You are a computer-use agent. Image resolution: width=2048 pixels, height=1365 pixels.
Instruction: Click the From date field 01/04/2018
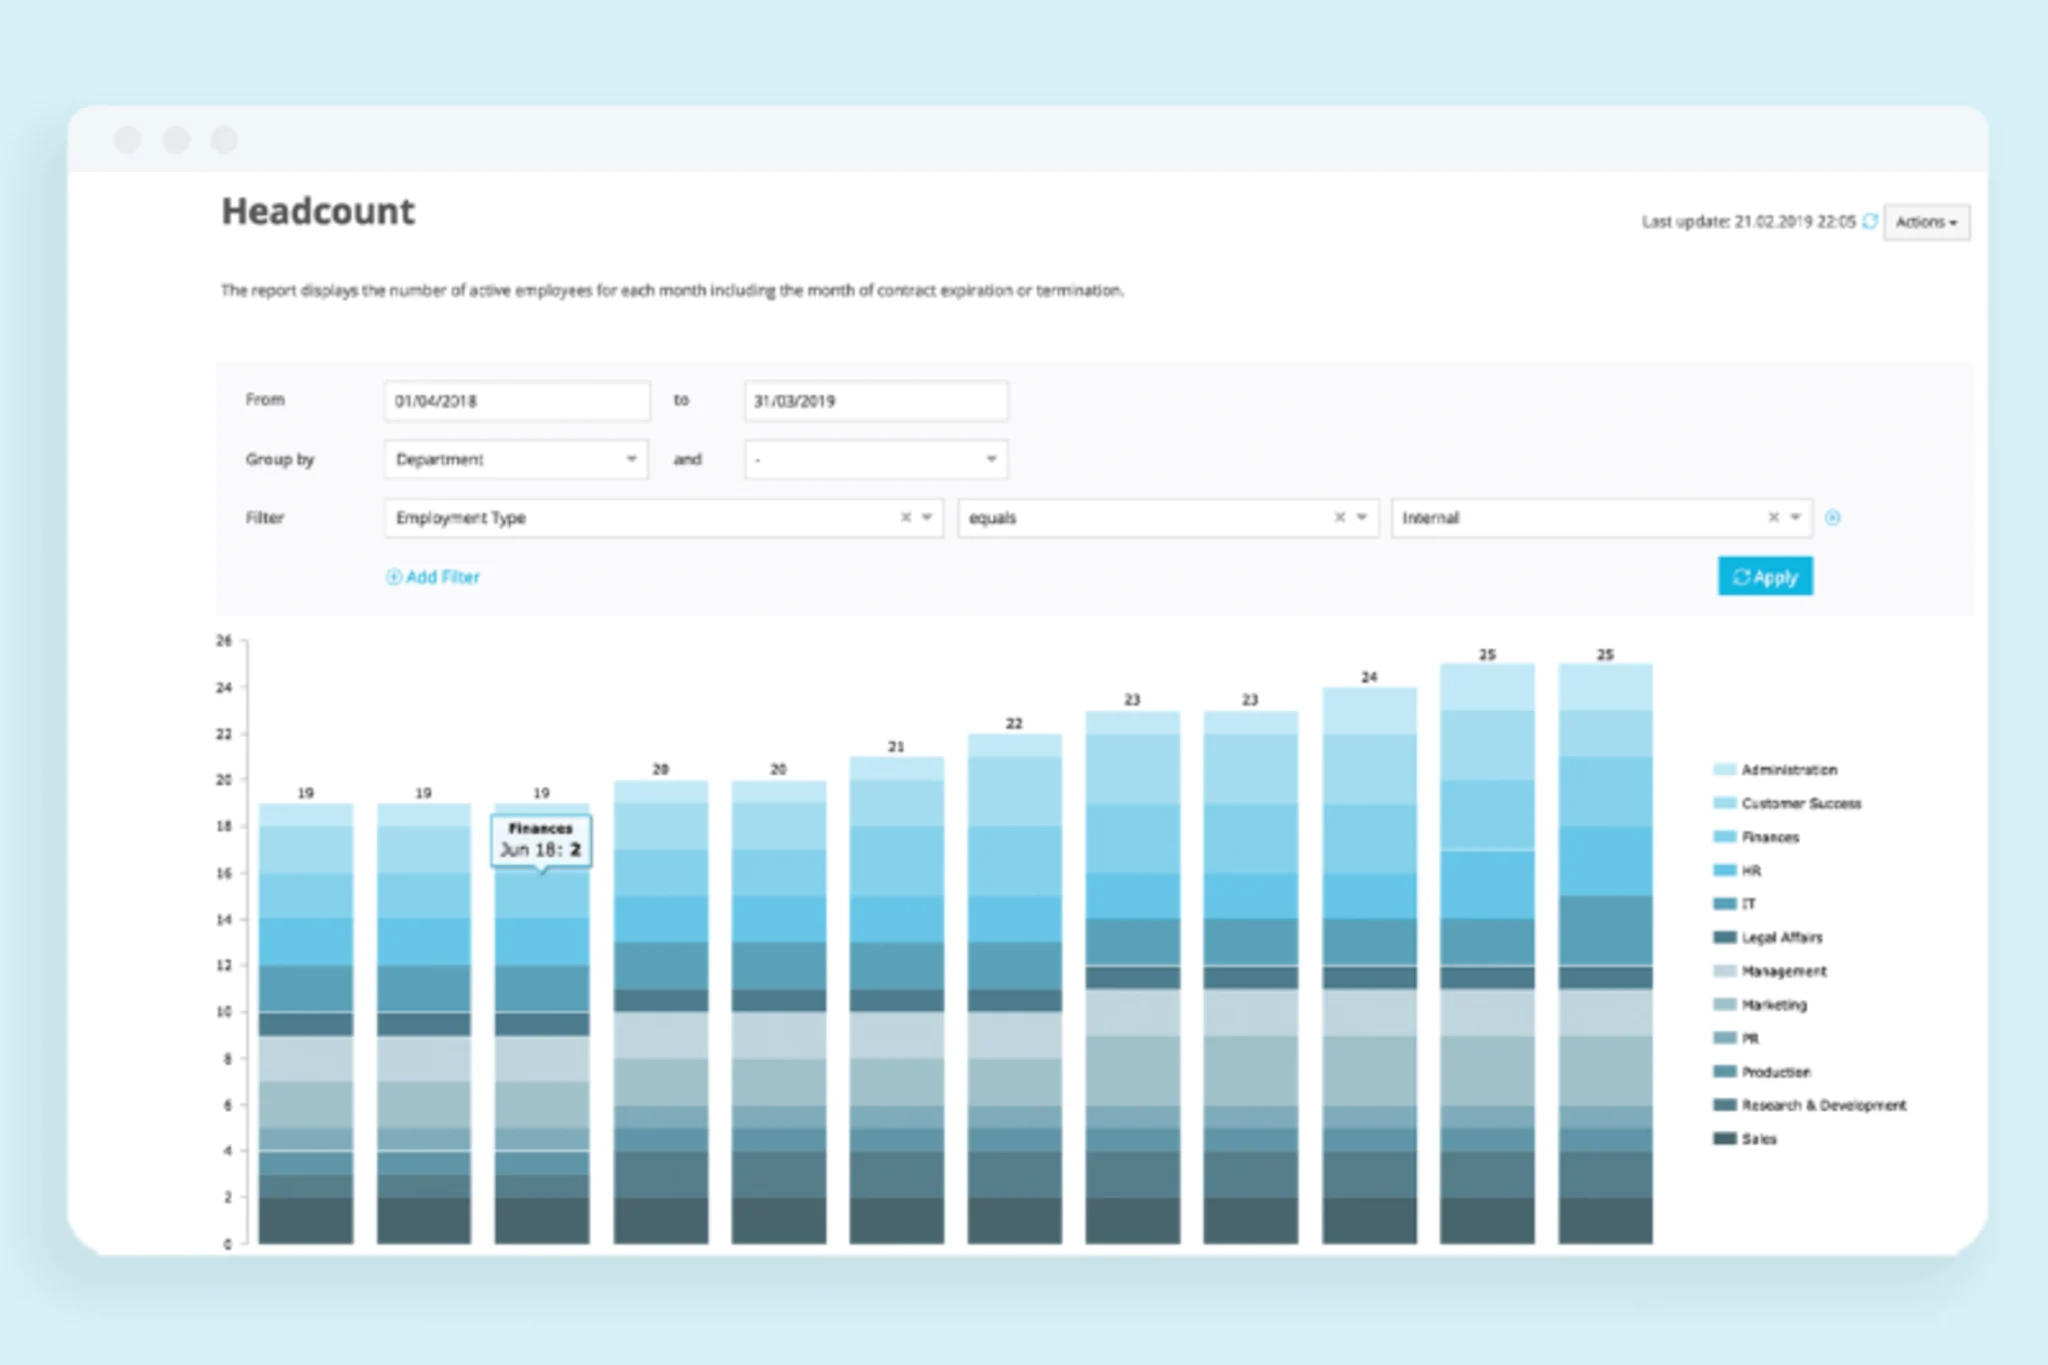tap(516, 401)
